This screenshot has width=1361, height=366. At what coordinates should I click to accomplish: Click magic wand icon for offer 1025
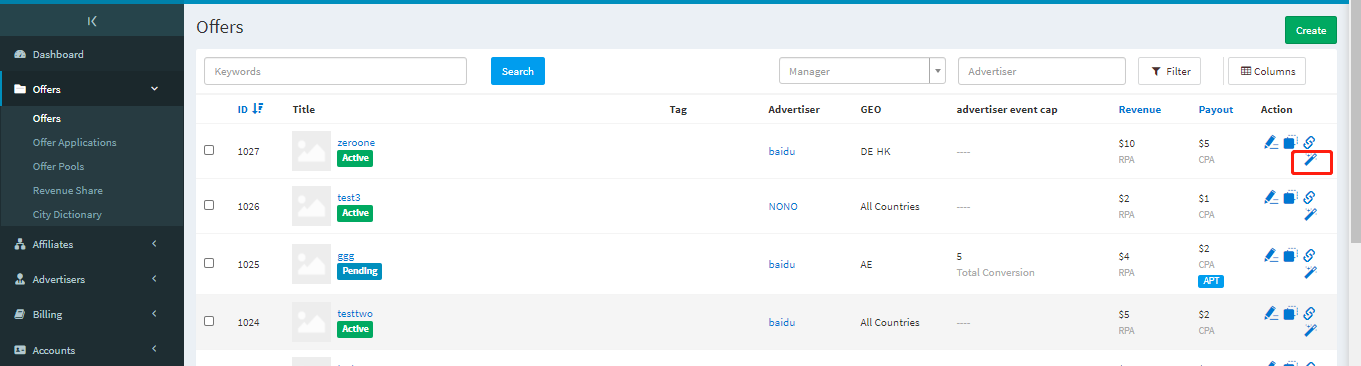coord(1310,272)
